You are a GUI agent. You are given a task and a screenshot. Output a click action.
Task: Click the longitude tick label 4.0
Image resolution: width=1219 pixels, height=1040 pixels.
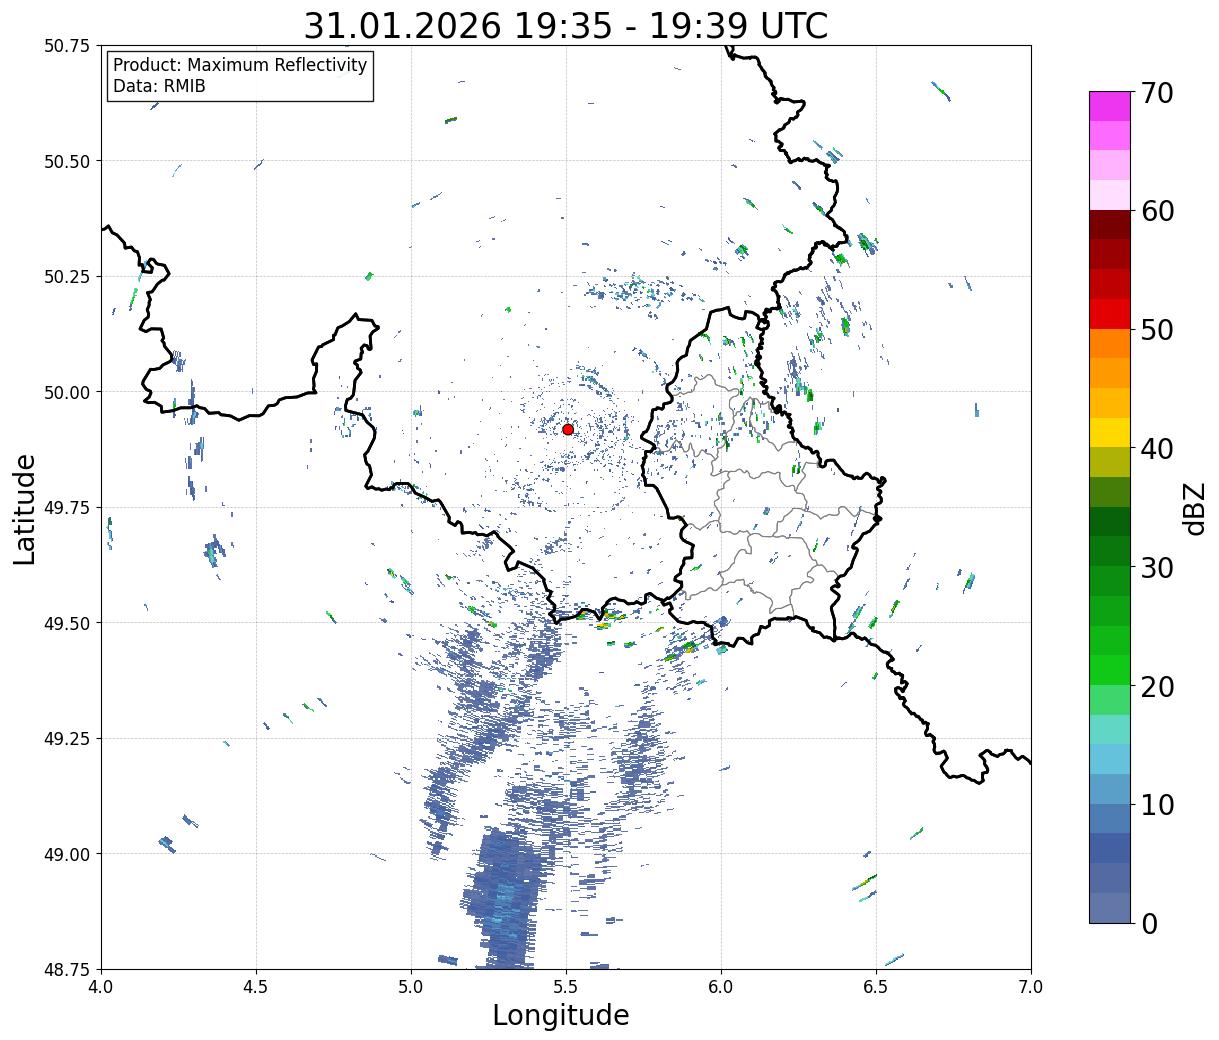click(101, 987)
